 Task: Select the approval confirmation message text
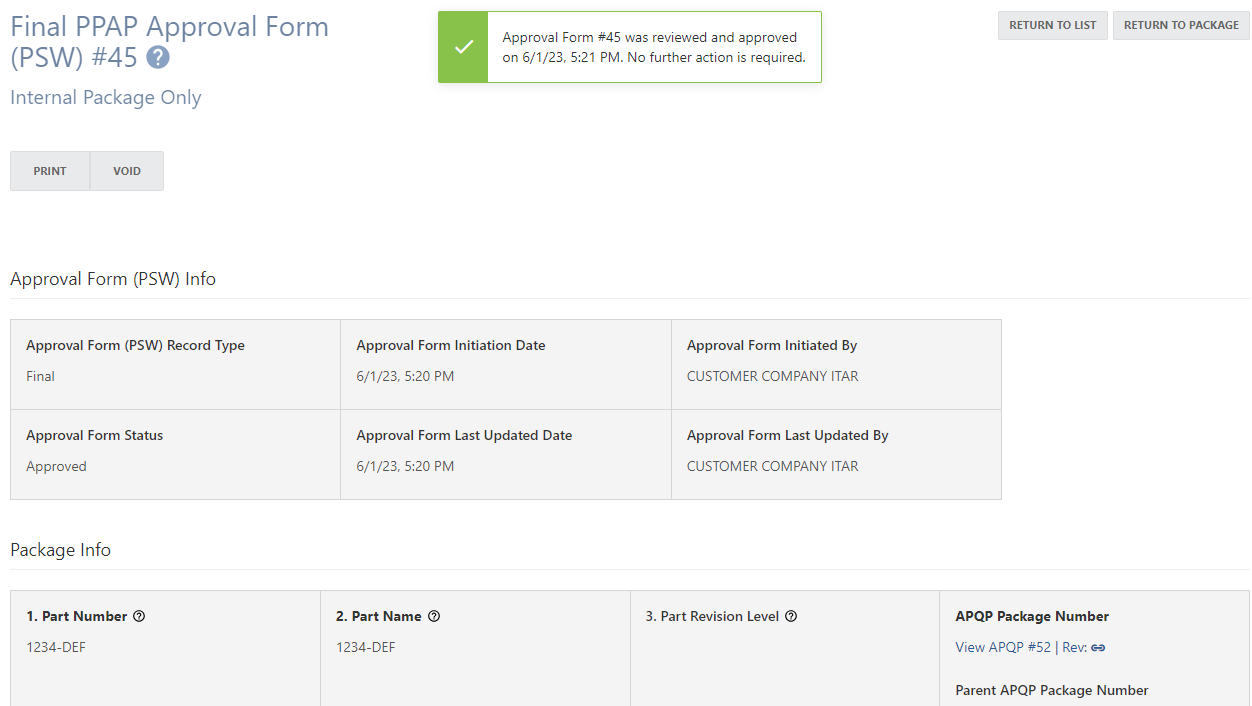[x=651, y=46]
